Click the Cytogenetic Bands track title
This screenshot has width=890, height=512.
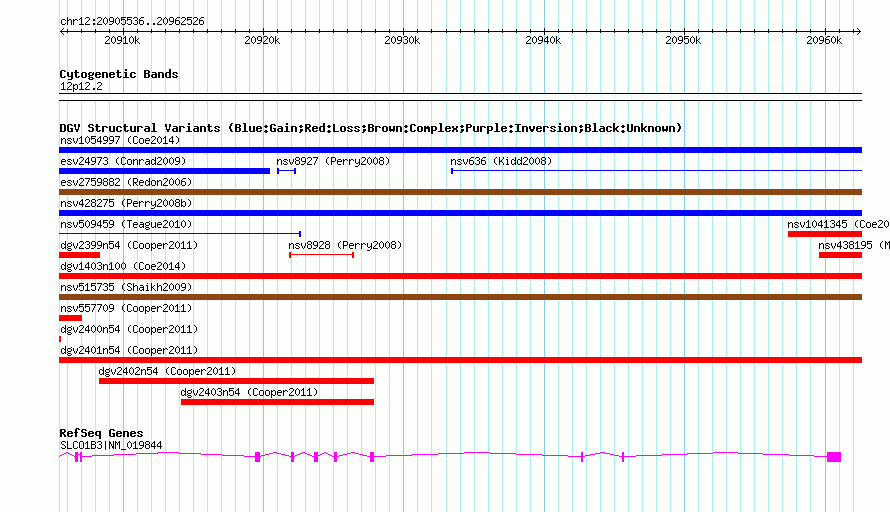[119, 74]
